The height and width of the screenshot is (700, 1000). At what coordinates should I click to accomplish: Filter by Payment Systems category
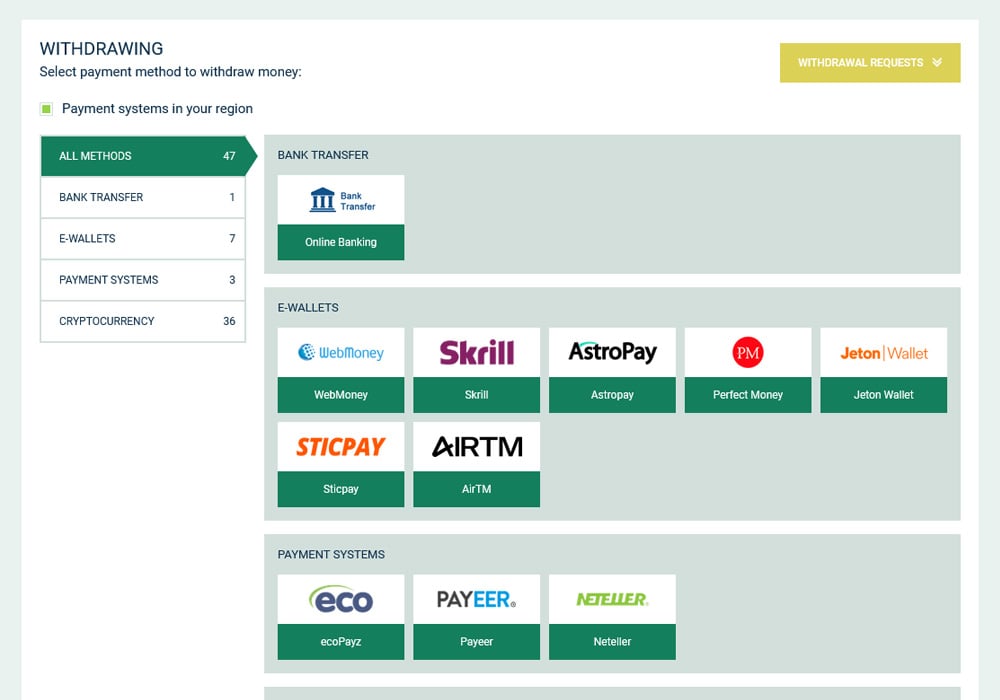coord(143,280)
